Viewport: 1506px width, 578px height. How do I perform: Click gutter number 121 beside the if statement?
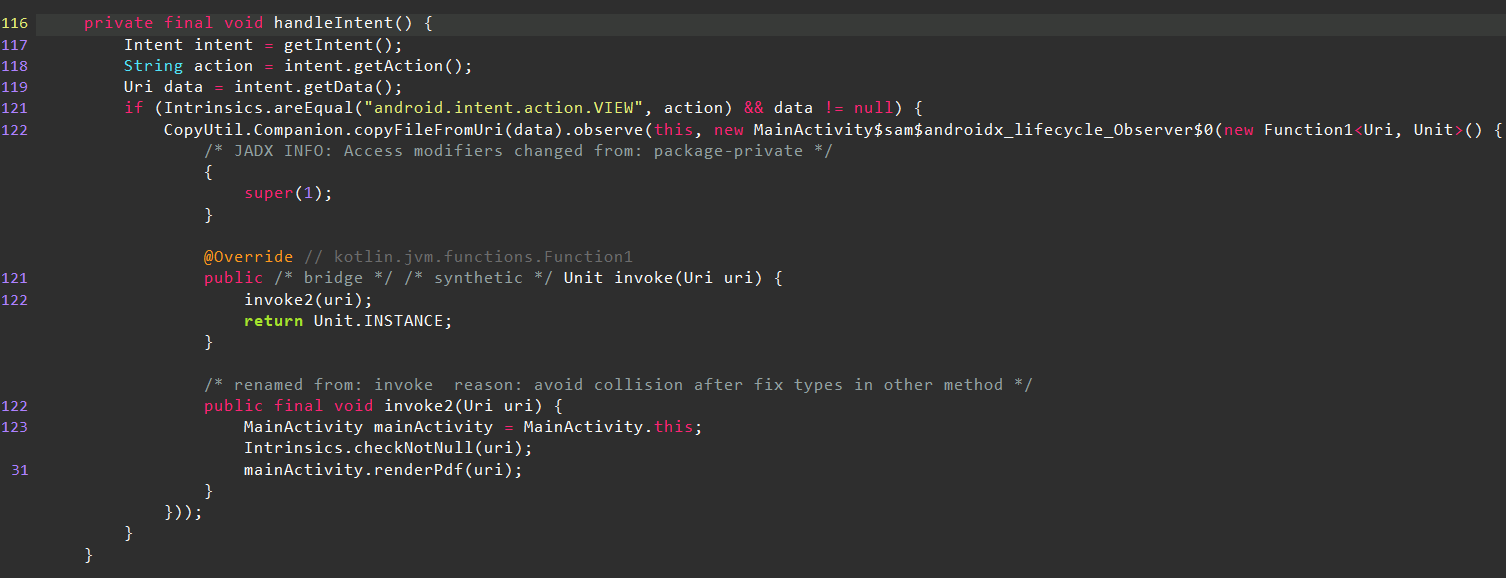[x=15, y=108]
